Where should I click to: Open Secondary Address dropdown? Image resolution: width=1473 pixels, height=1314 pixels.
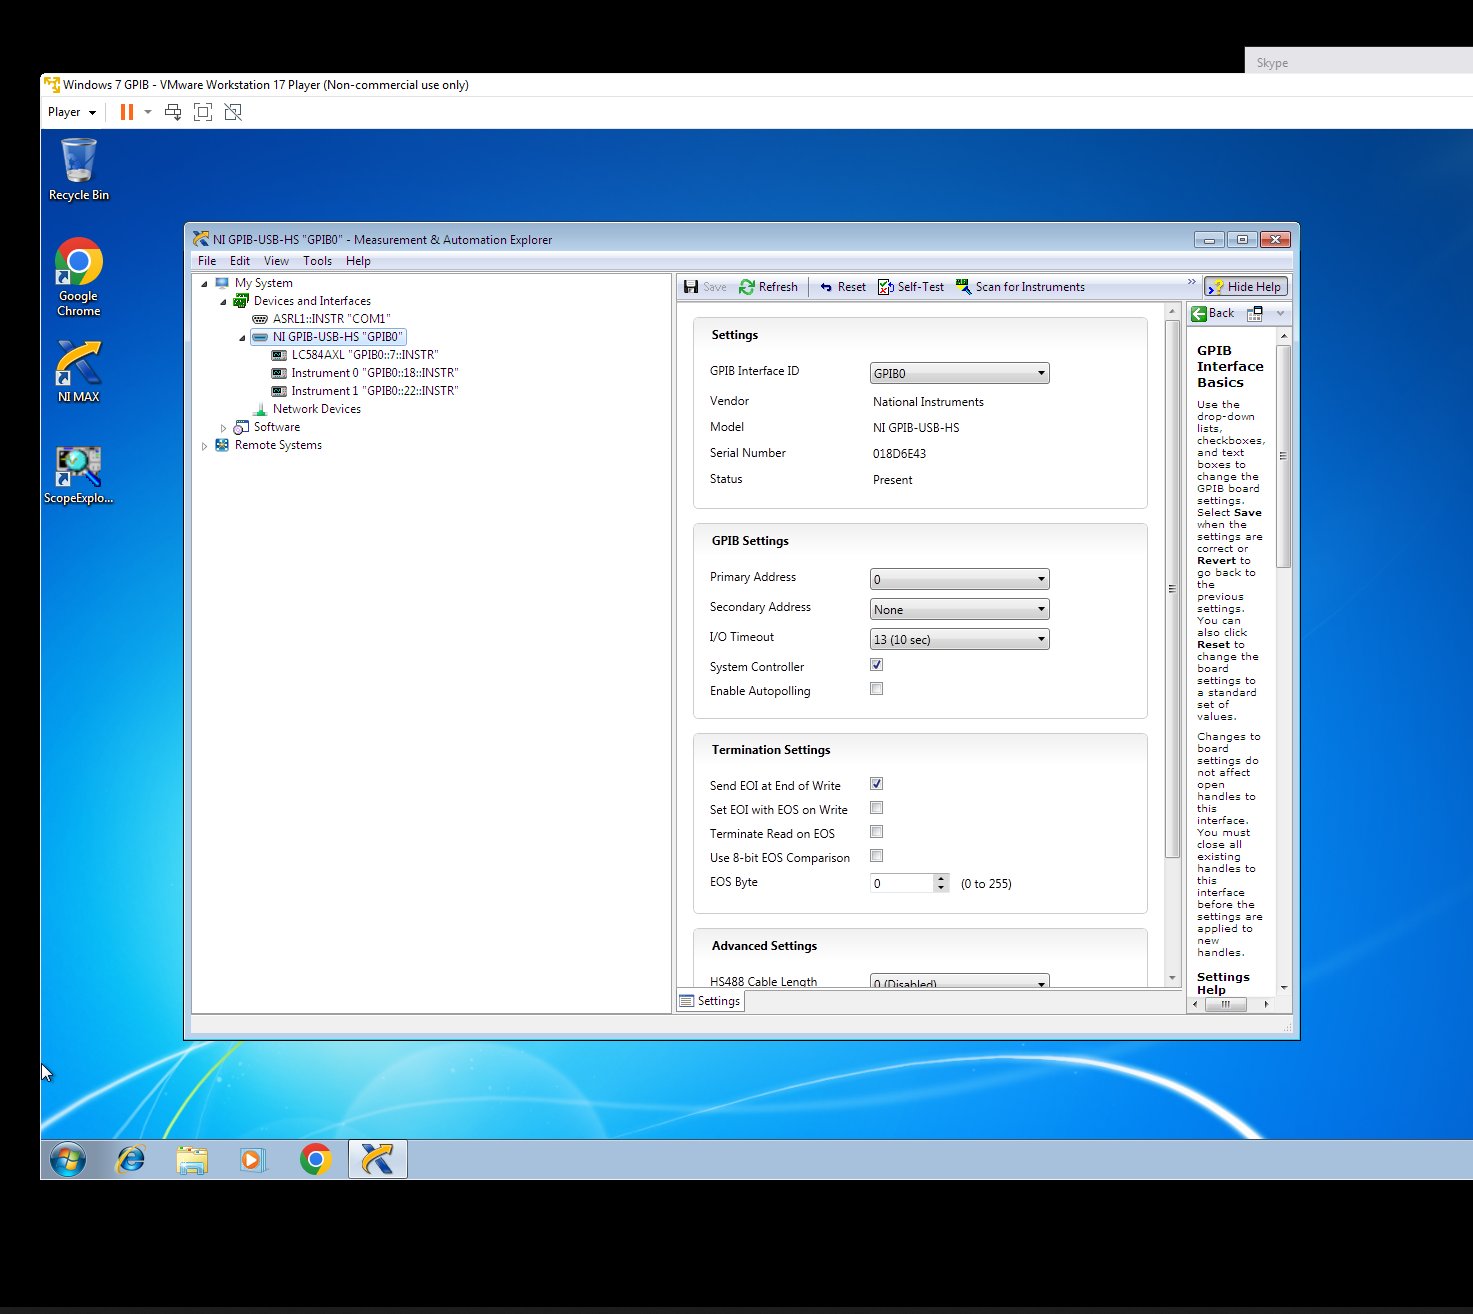point(960,609)
